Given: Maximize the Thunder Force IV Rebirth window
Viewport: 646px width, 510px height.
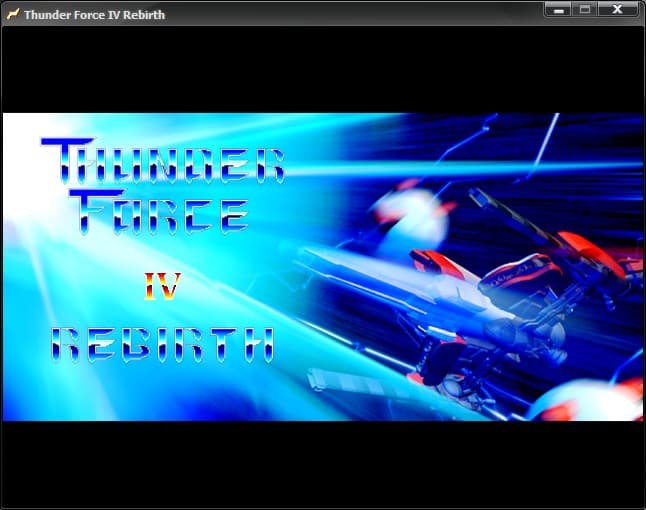Looking at the screenshot, I should (x=585, y=9).
